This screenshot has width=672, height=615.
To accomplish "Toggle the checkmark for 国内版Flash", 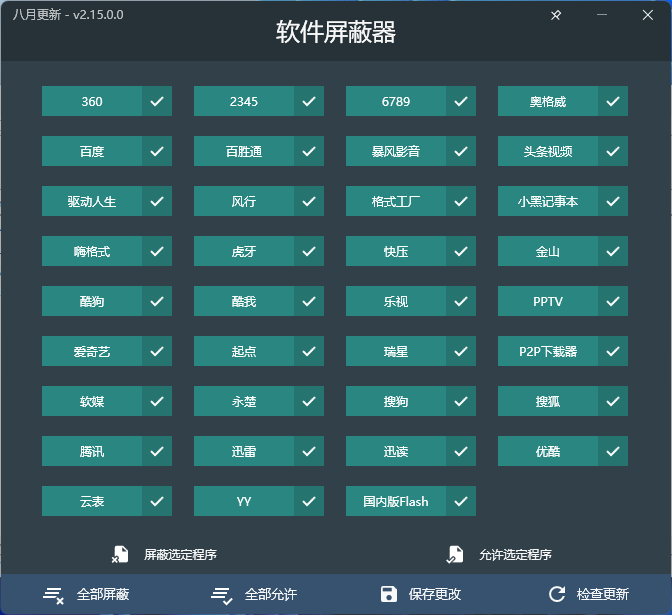I will 461,501.
